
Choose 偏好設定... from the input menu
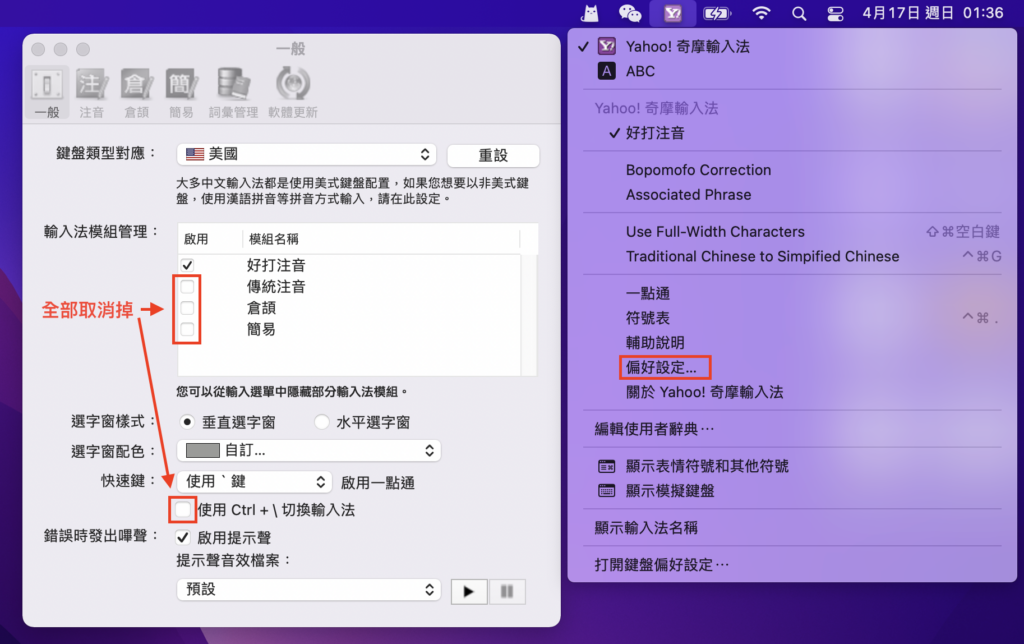tap(661, 367)
